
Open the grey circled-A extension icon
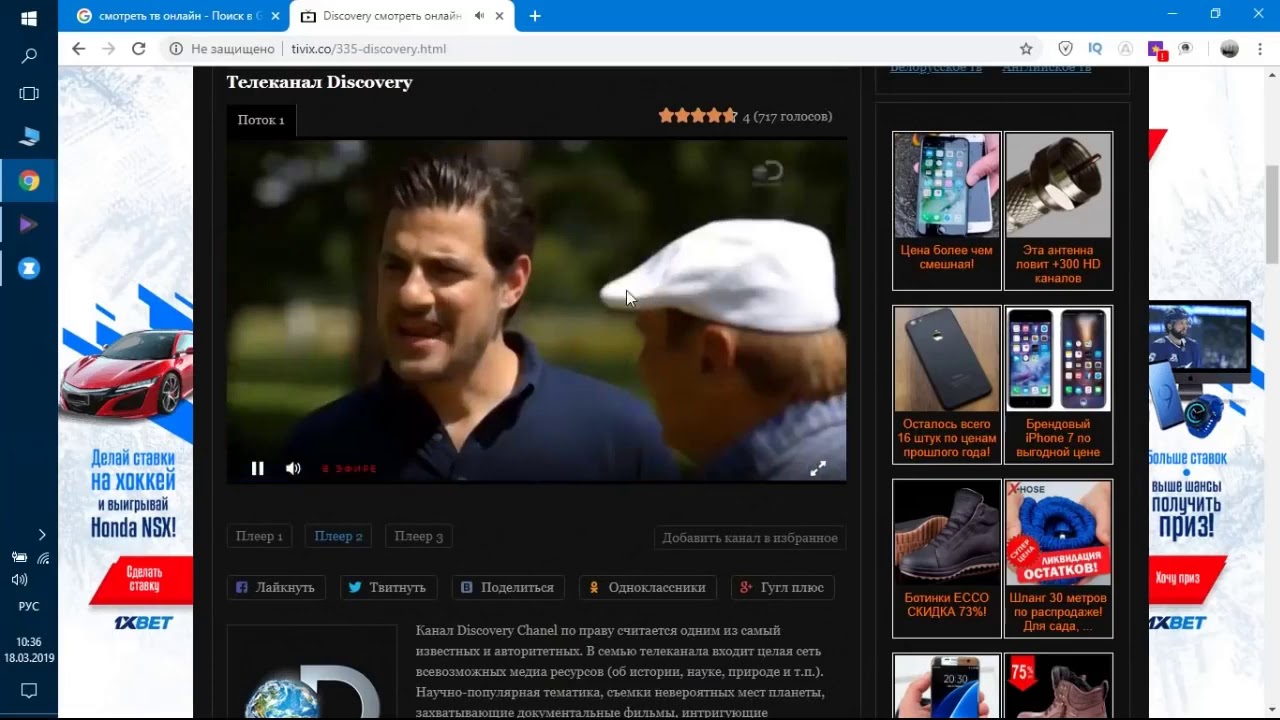click(x=1125, y=48)
